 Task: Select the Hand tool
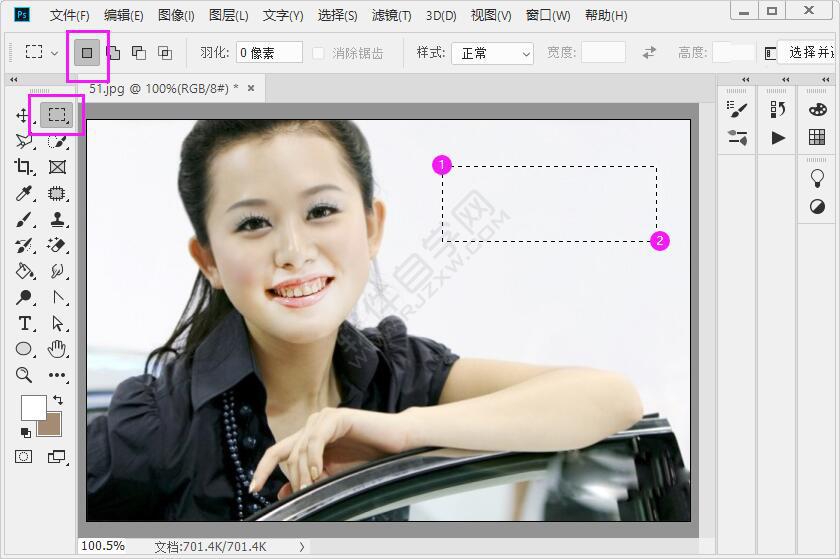click(57, 349)
